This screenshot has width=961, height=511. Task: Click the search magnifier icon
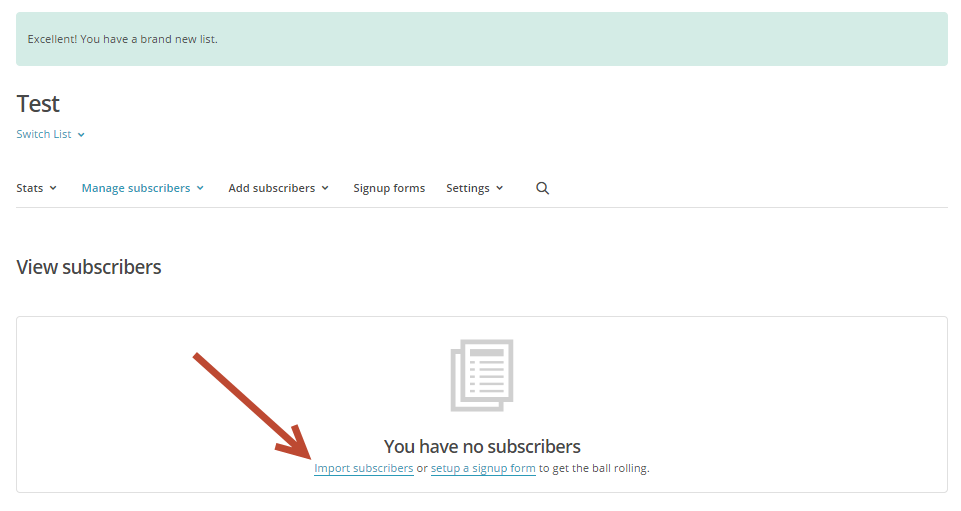(x=542, y=188)
